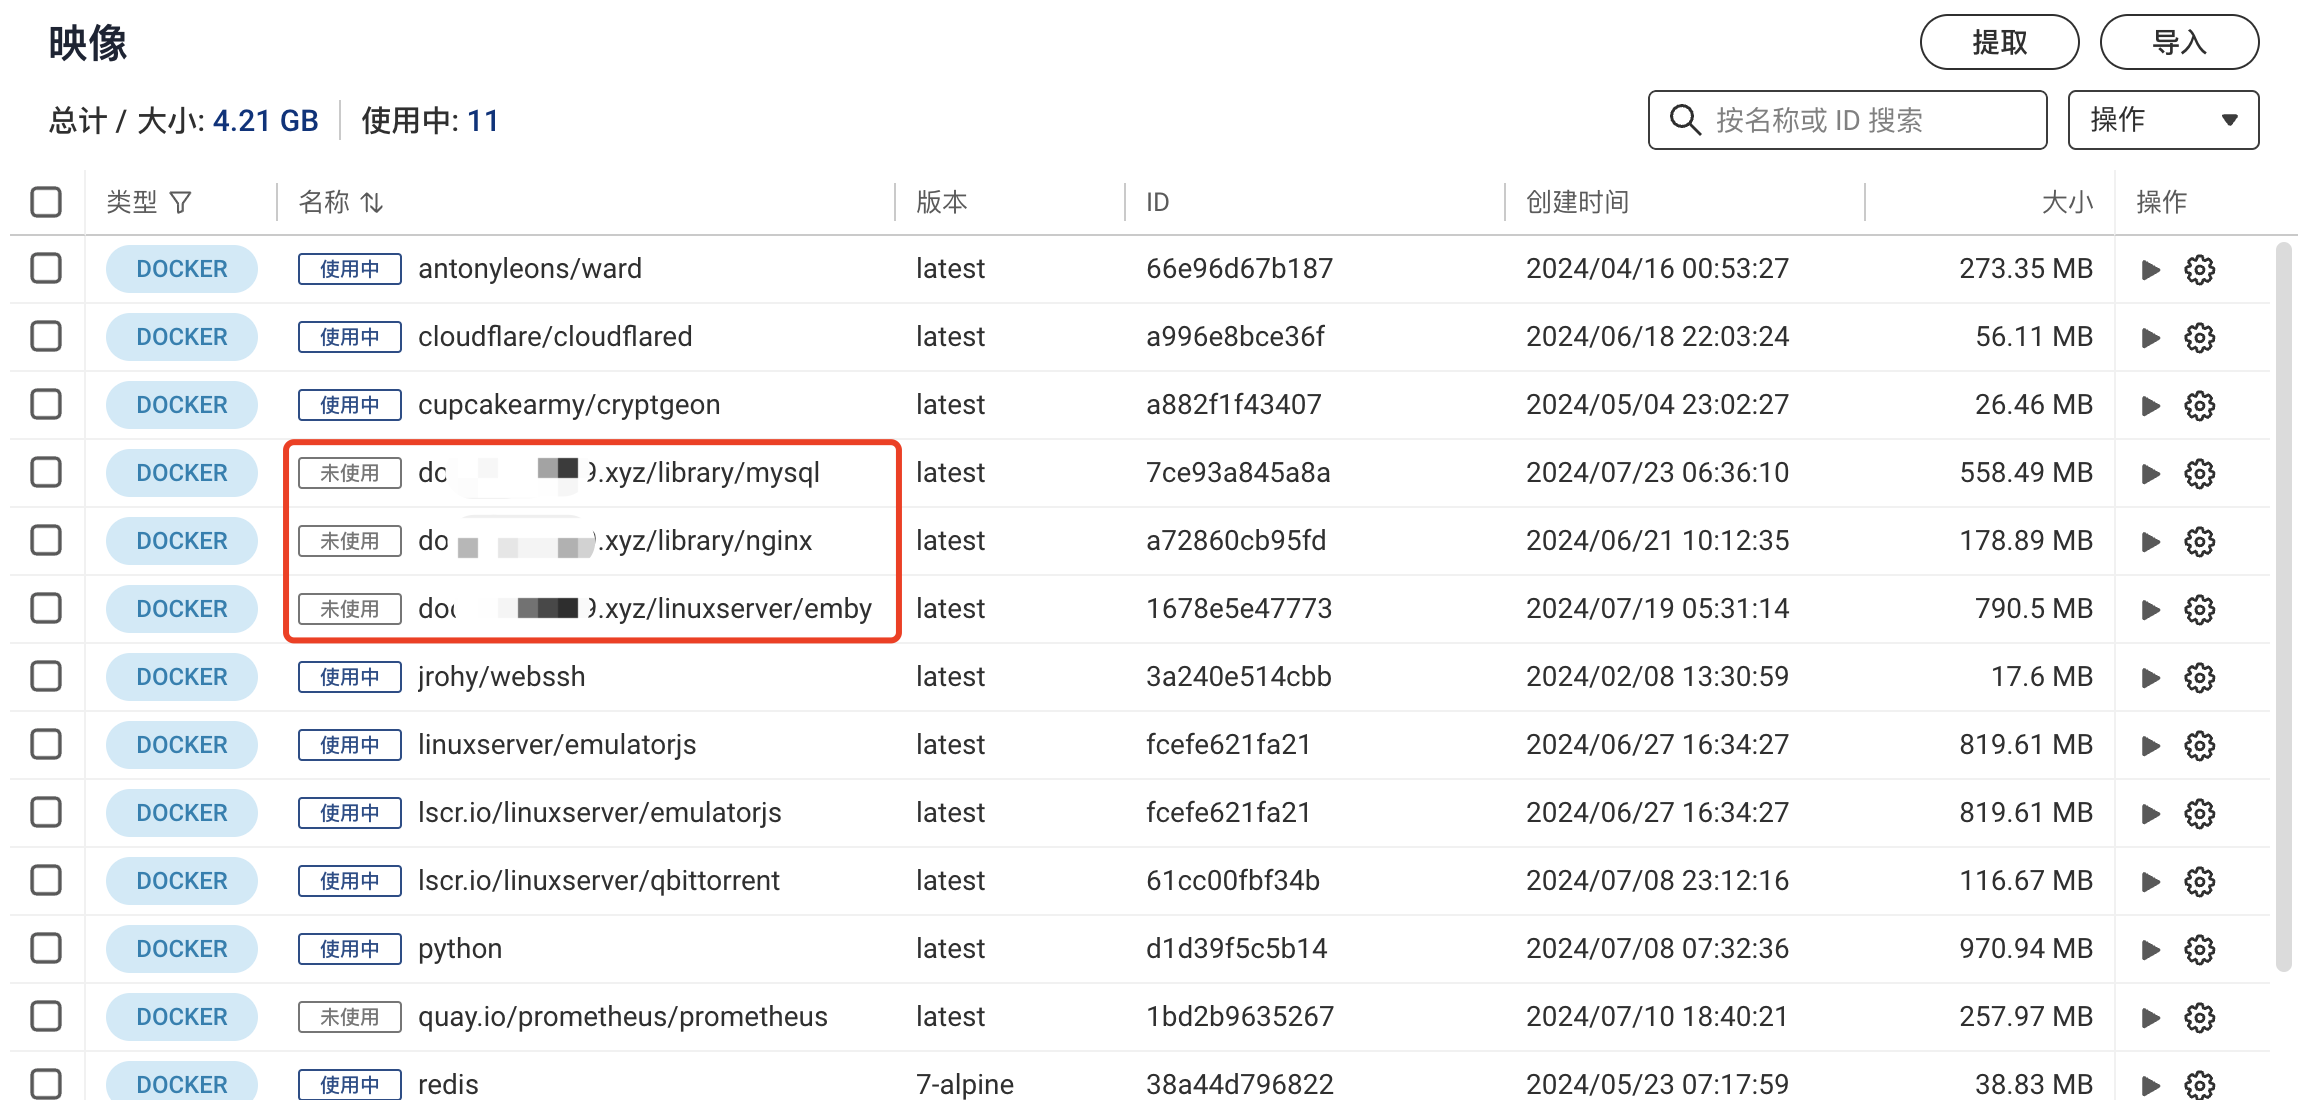
Task: Click creation time 2024/02/08 13:30:59
Action: pyautogui.click(x=1657, y=677)
